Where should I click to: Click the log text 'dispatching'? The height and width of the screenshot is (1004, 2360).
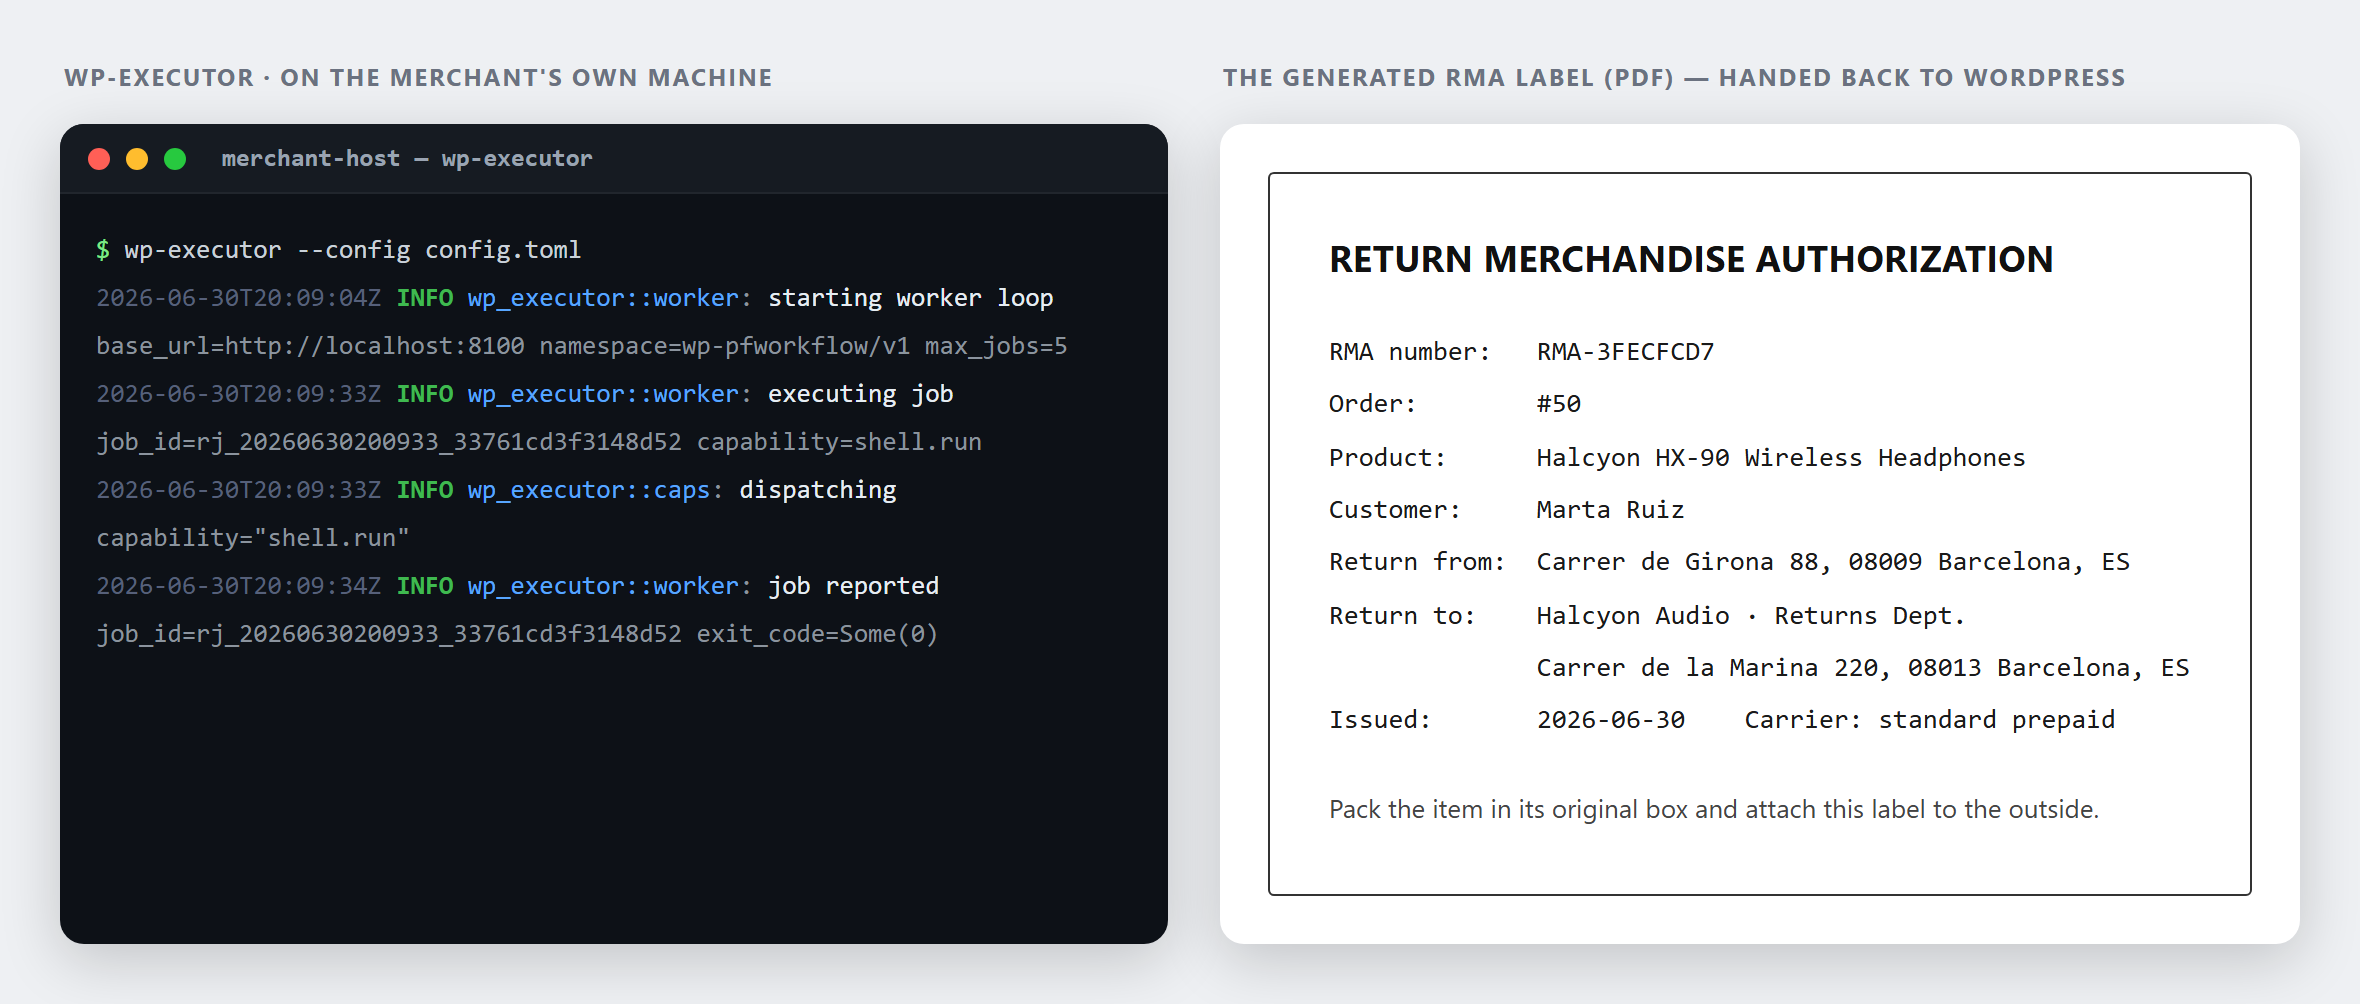point(818,490)
